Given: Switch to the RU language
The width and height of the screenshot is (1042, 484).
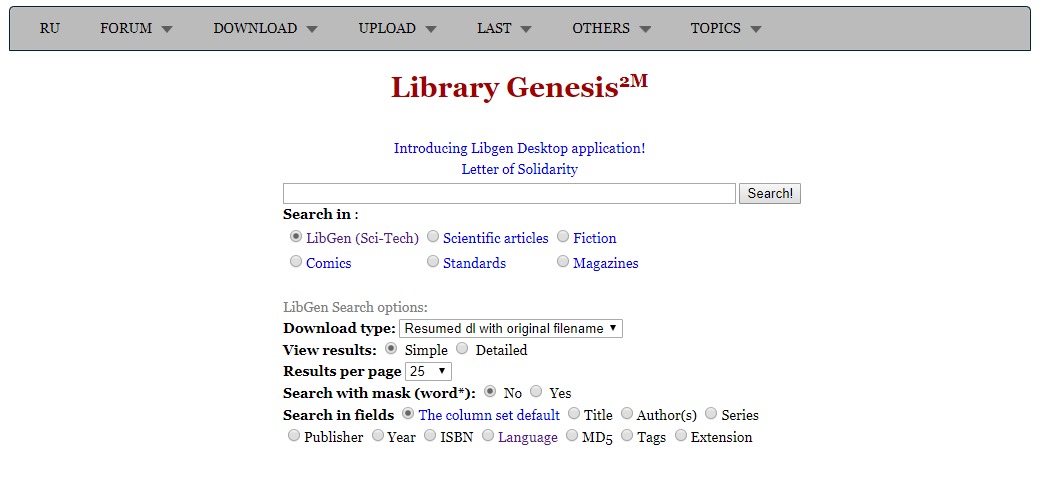Looking at the screenshot, I should 50,29.
